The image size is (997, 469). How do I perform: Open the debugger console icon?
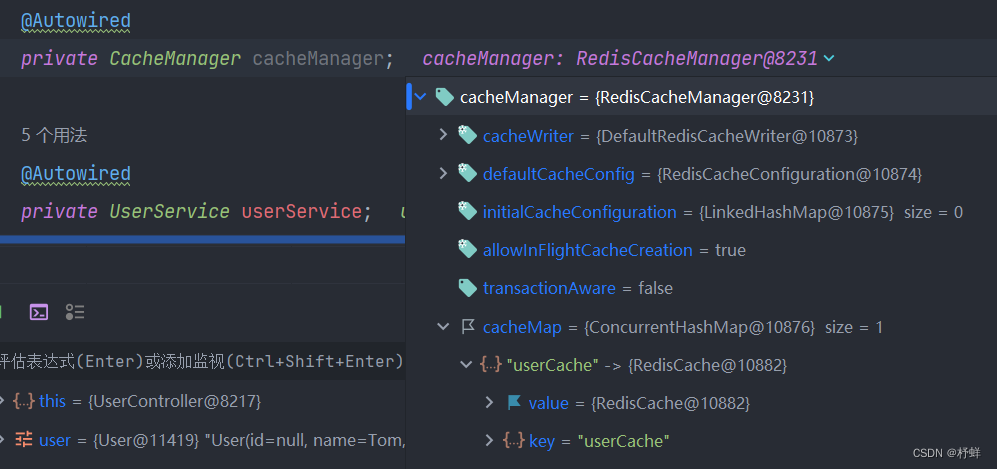tap(39, 312)
